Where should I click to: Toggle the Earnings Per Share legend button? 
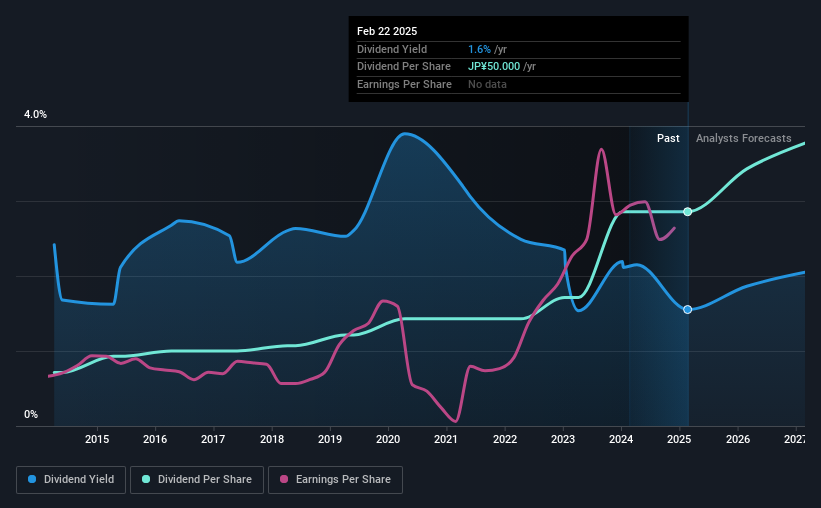[335, 479]
